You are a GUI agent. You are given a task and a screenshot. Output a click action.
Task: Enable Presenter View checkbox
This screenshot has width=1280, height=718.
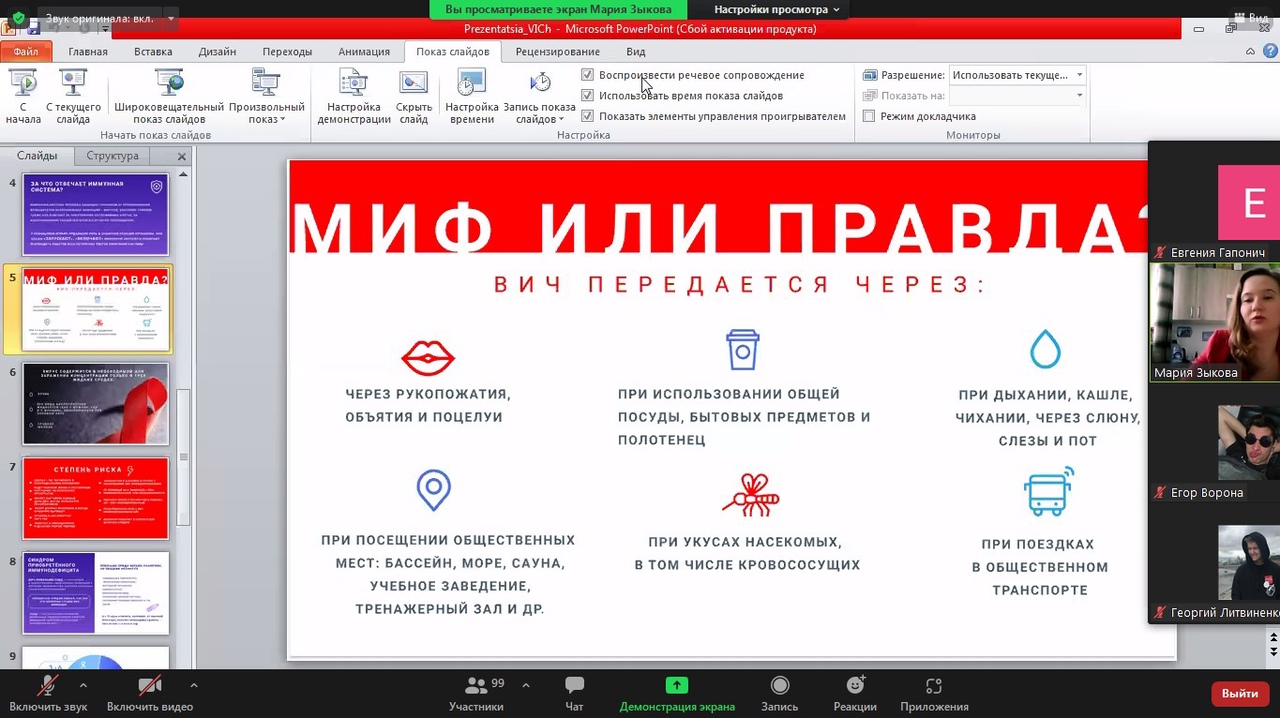(x=869, y=116)
